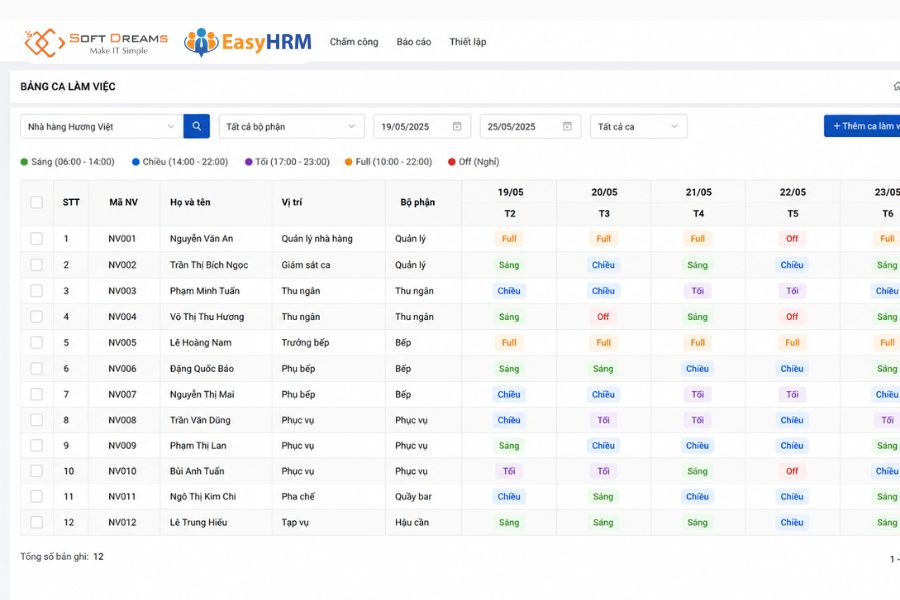Viewport: 900px width, 600px height.
Task: Toggle checkbox for Trần Văn Dũng row
Action: [36, 420]
